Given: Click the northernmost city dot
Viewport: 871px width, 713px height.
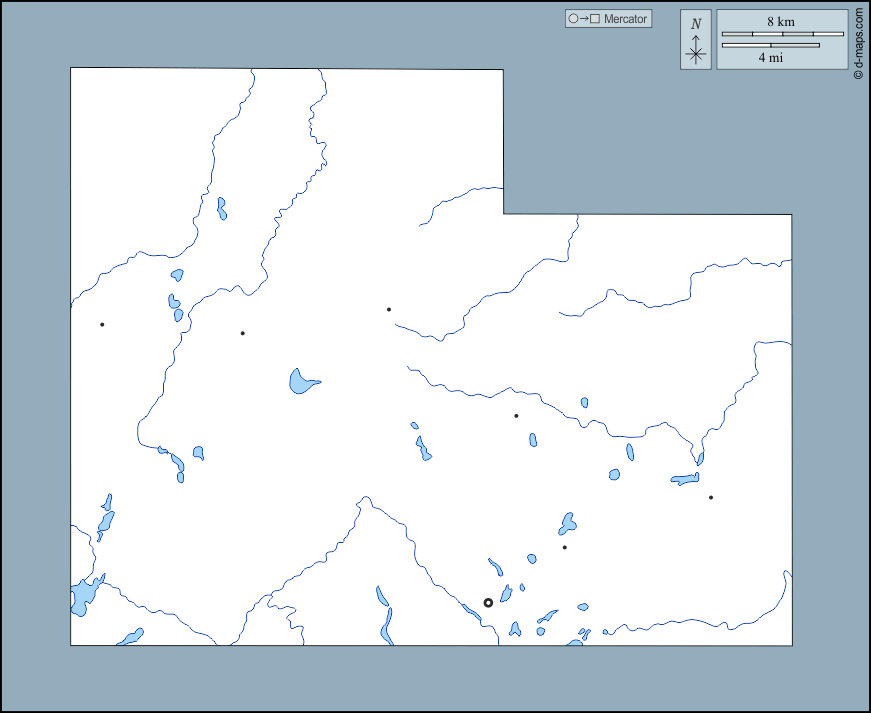Looking at the screenshot, I should click(389, 309).
